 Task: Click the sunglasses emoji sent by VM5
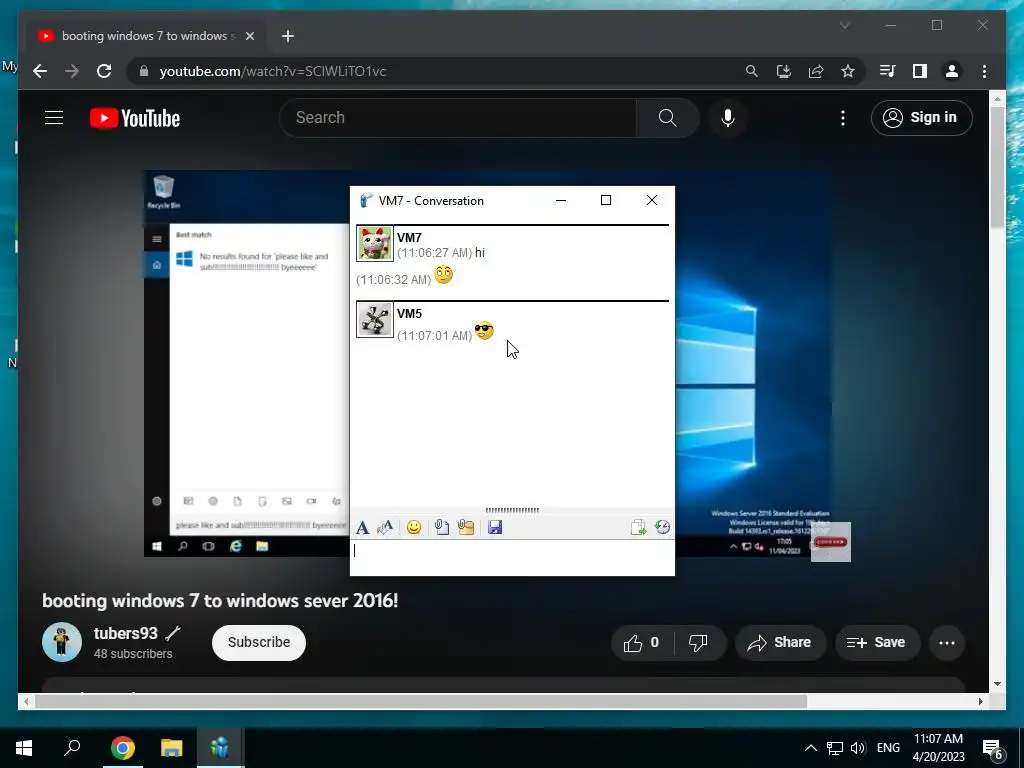(x=484, y=331)
